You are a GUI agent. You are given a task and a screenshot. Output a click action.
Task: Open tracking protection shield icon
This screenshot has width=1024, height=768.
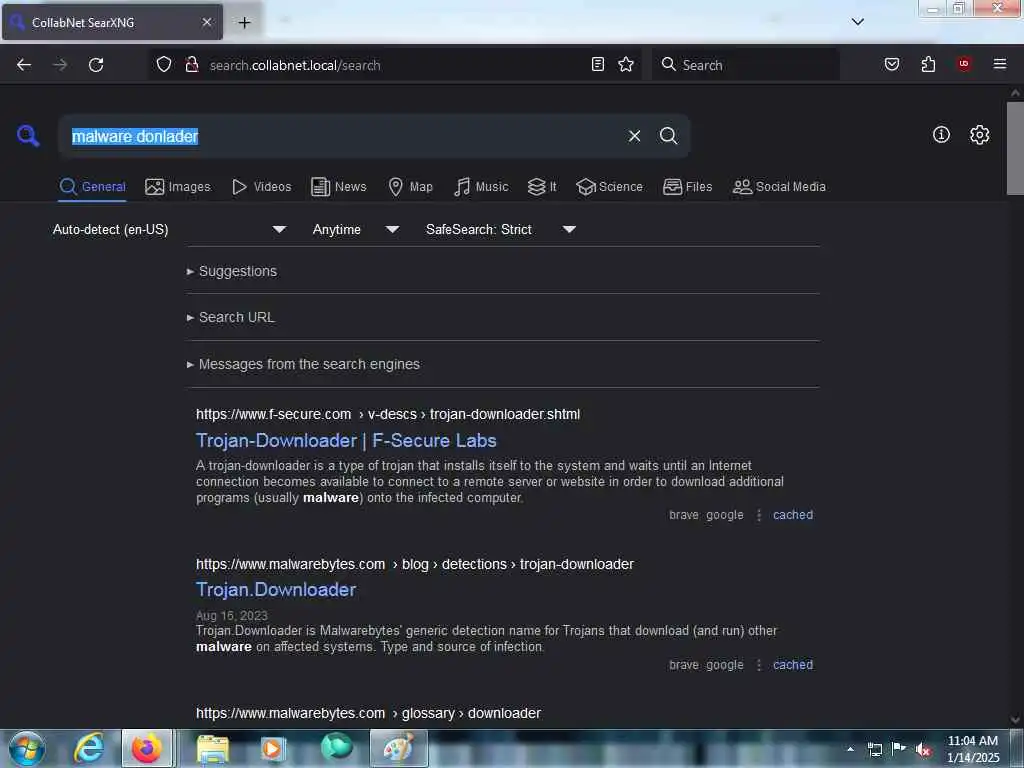coord(164,65)
